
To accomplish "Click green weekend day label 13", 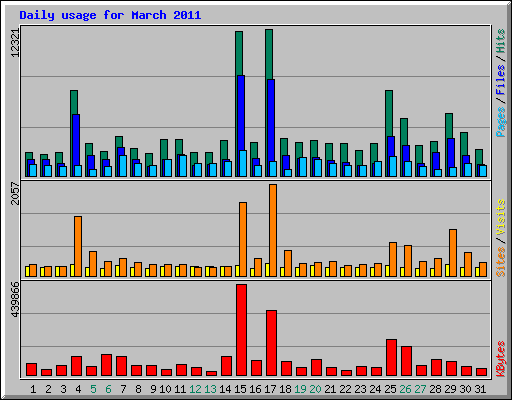I will [x=210, y=389].
